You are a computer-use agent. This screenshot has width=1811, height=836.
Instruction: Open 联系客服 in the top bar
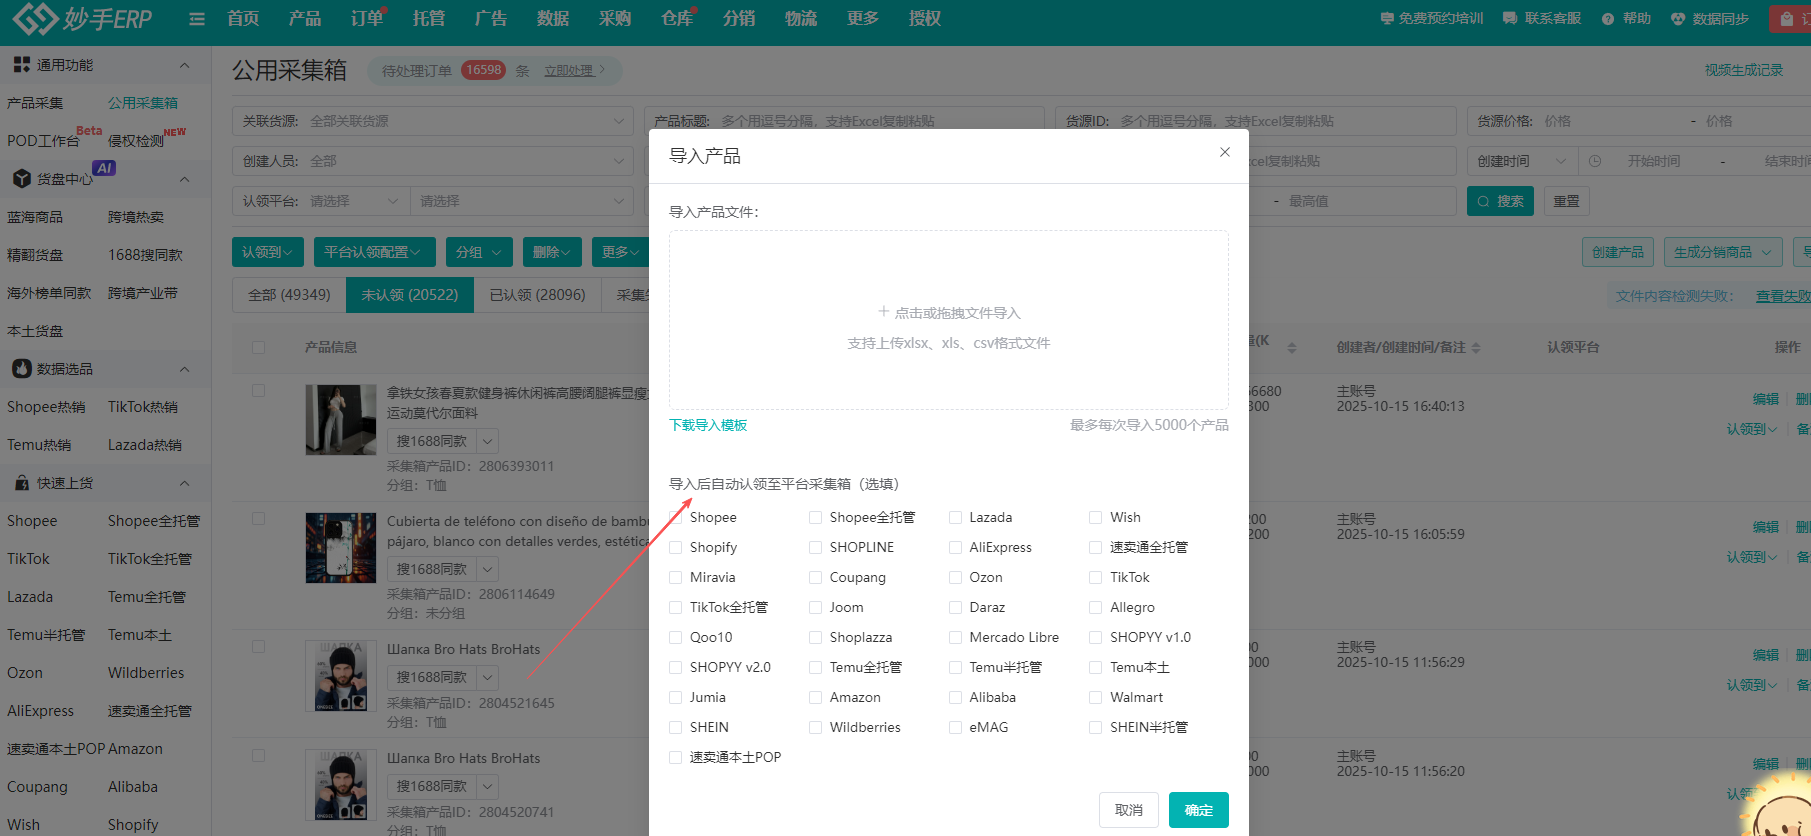click(1542, 18)
